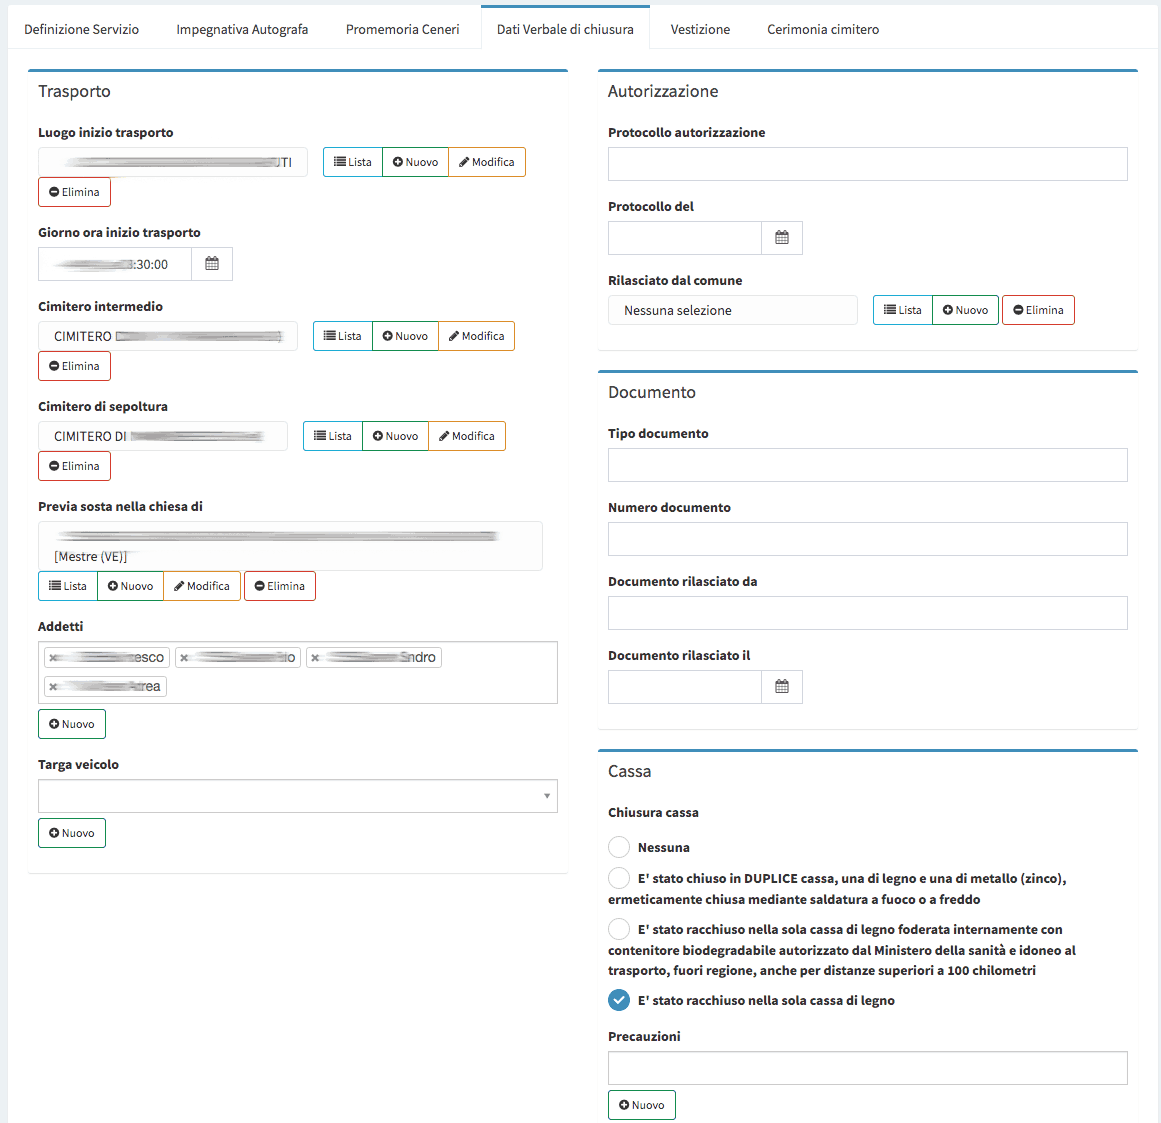Click Nuovo button under Precauzioni
The image size is (1161, 1123).
(641, 1105)
